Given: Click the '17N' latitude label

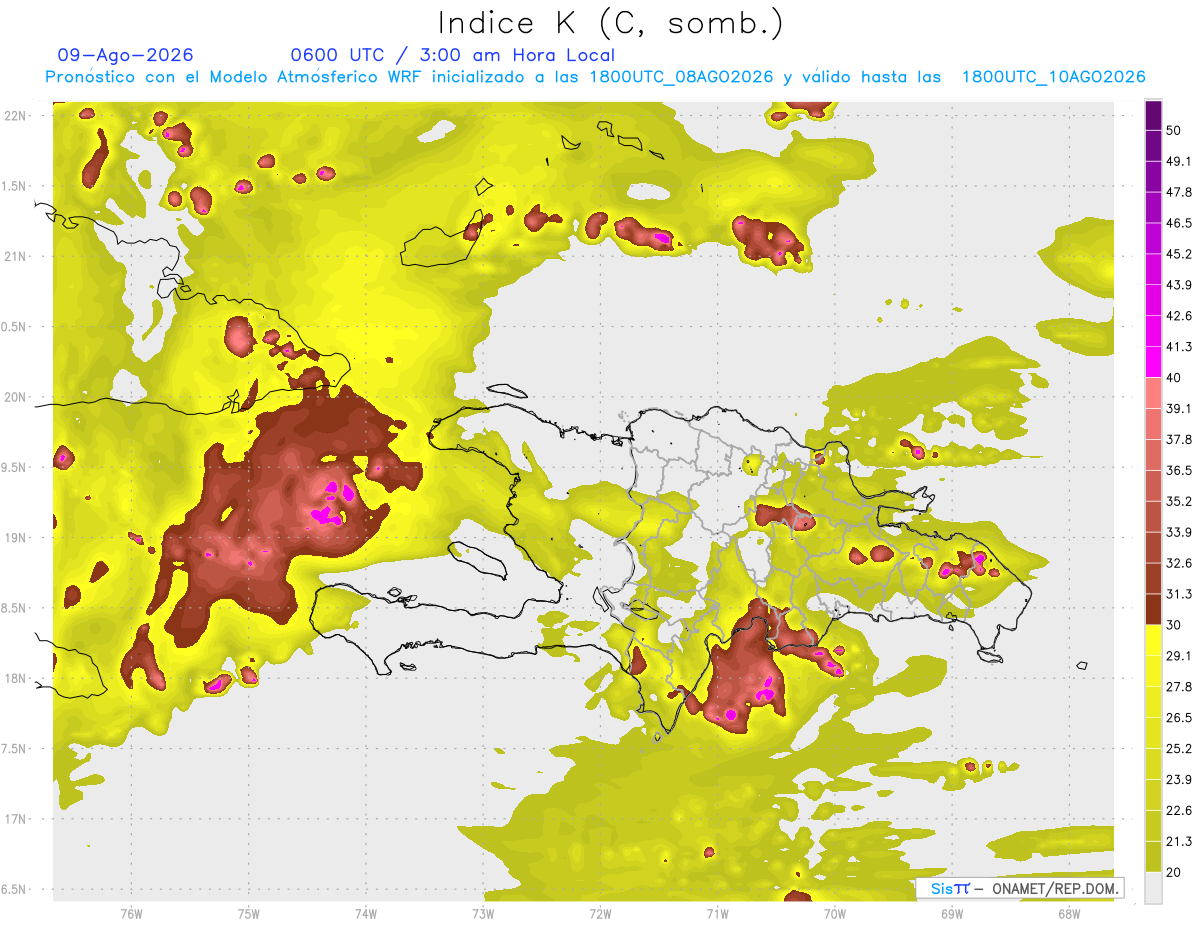Looking at the screenshot, I should pos(15,819).
